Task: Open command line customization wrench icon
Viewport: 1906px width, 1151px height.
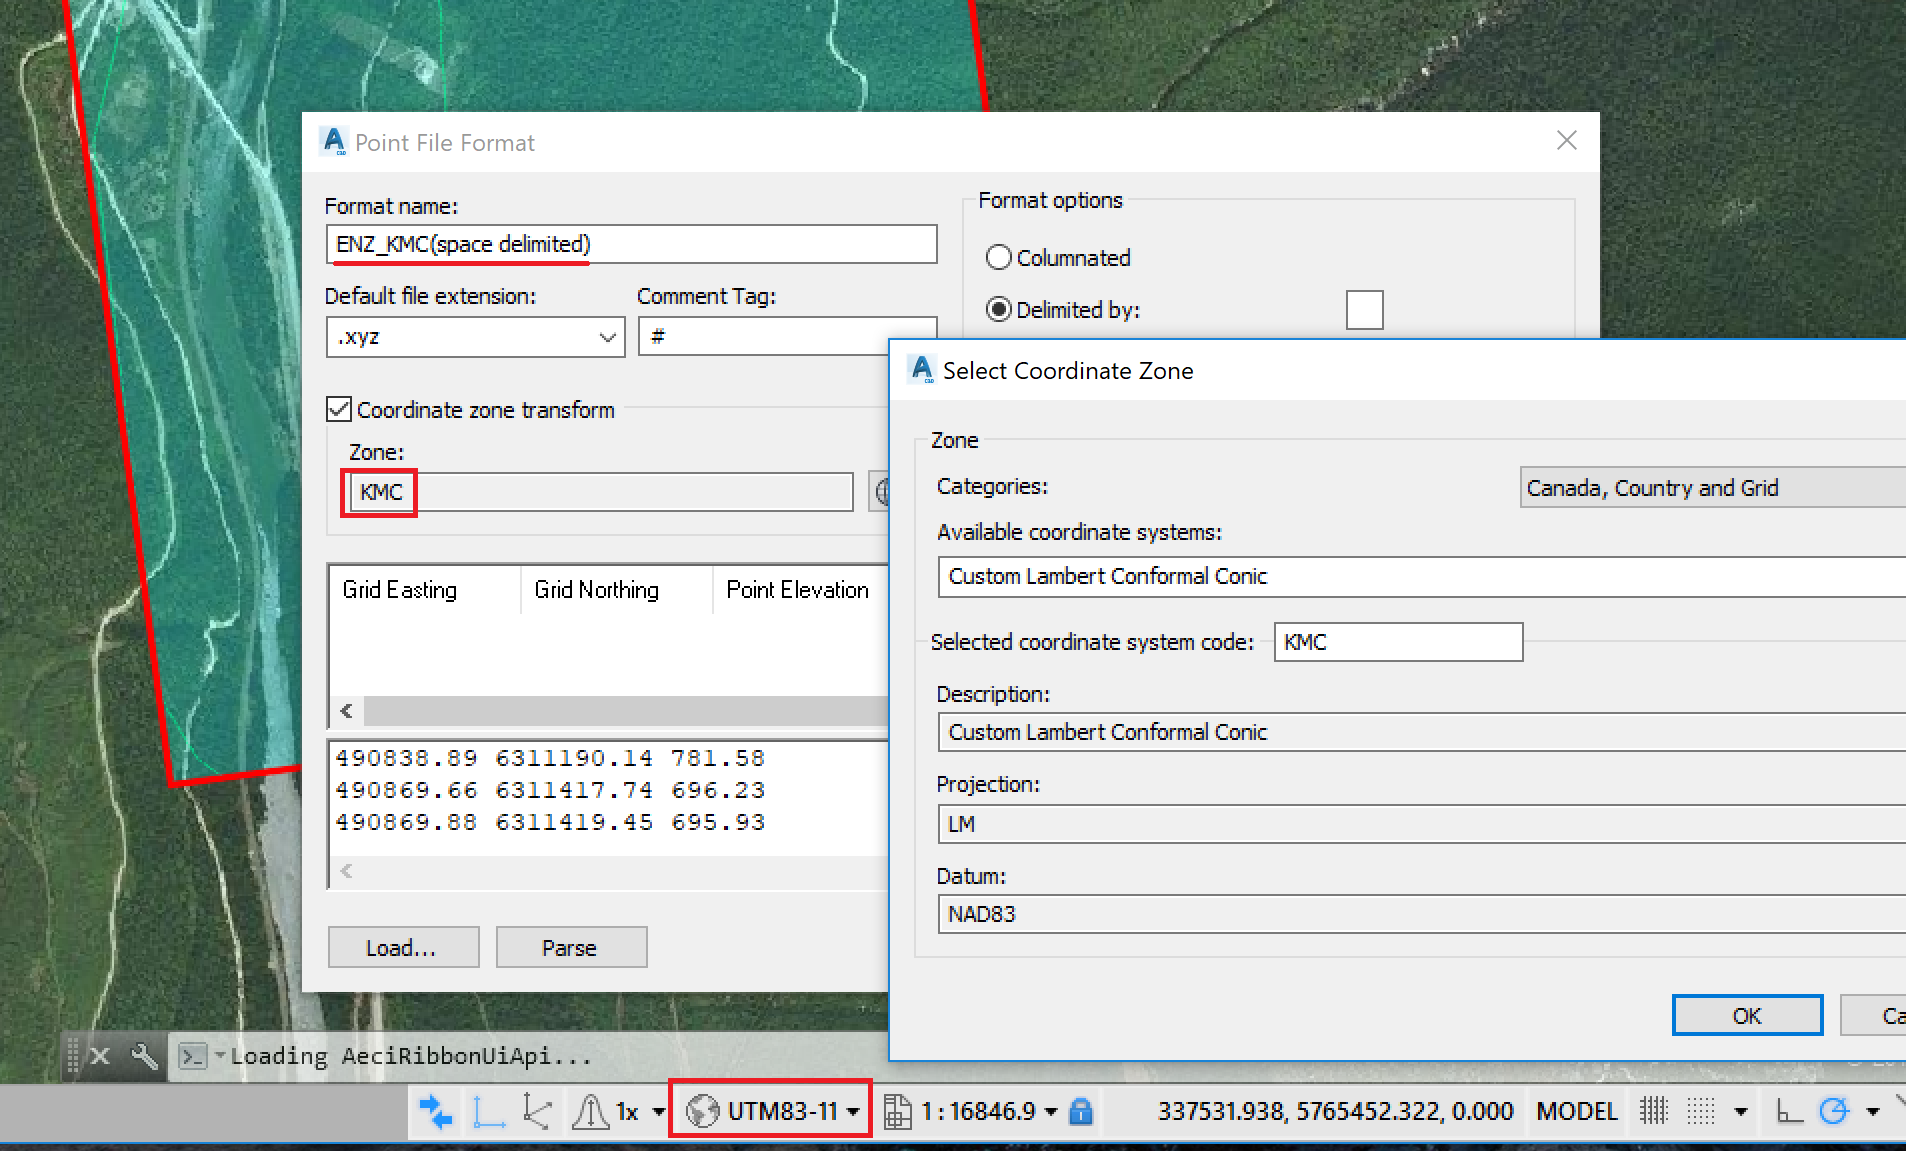Action: (146, 1056)
